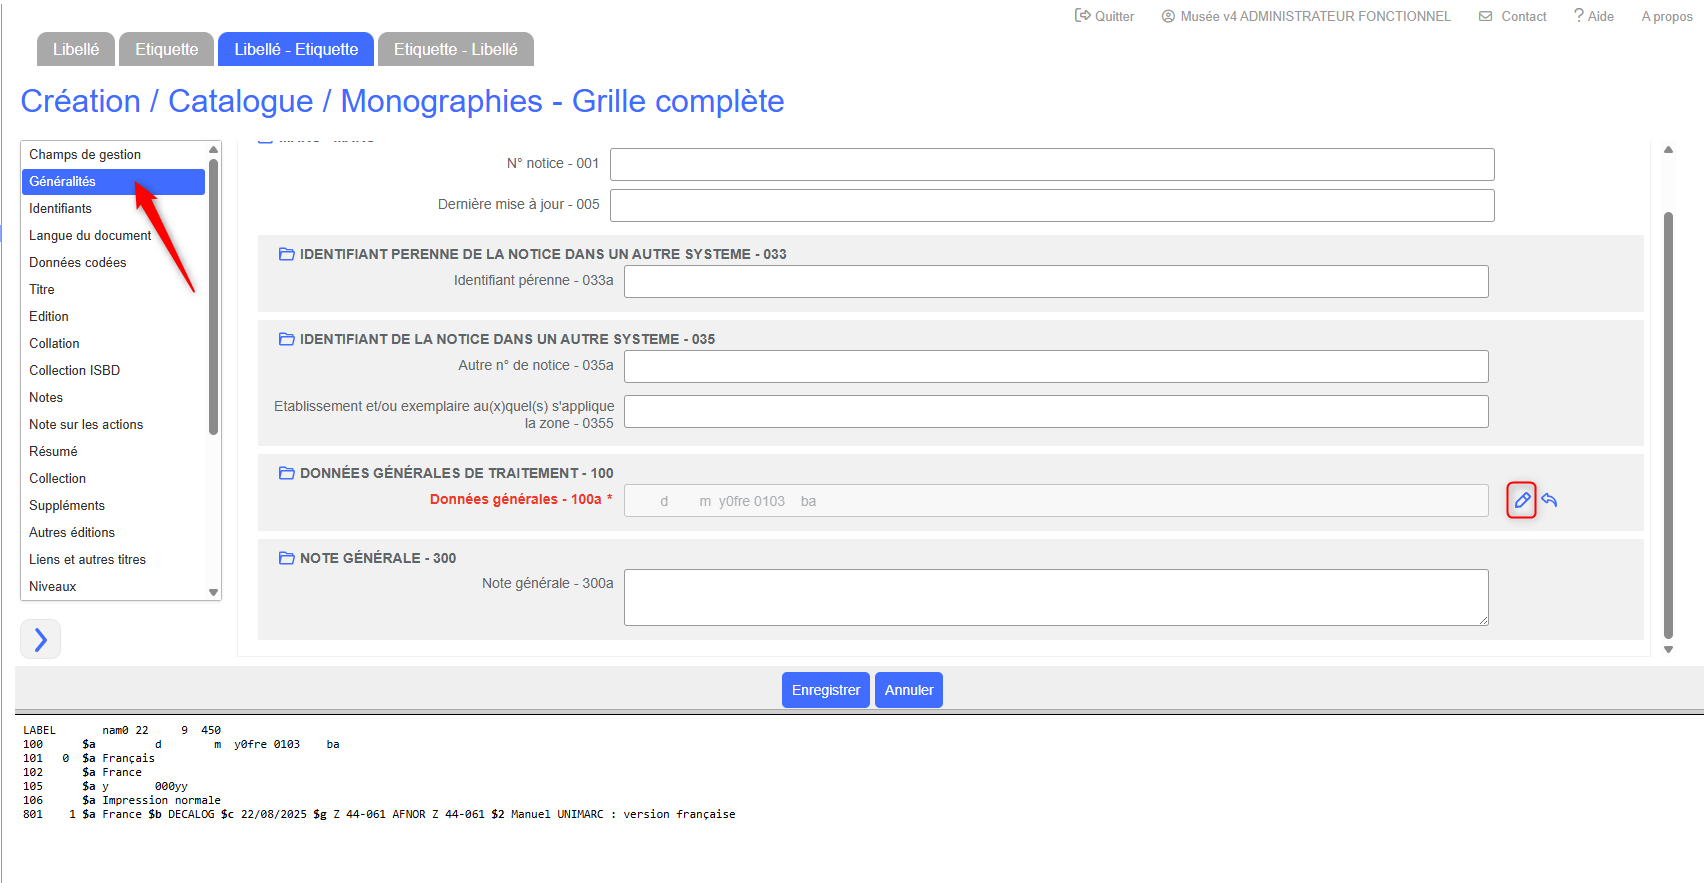This screenshot has height=883, width=1704.
Task: Toggle the Données générales de traitement 100 folder
Action: [286, 473]
